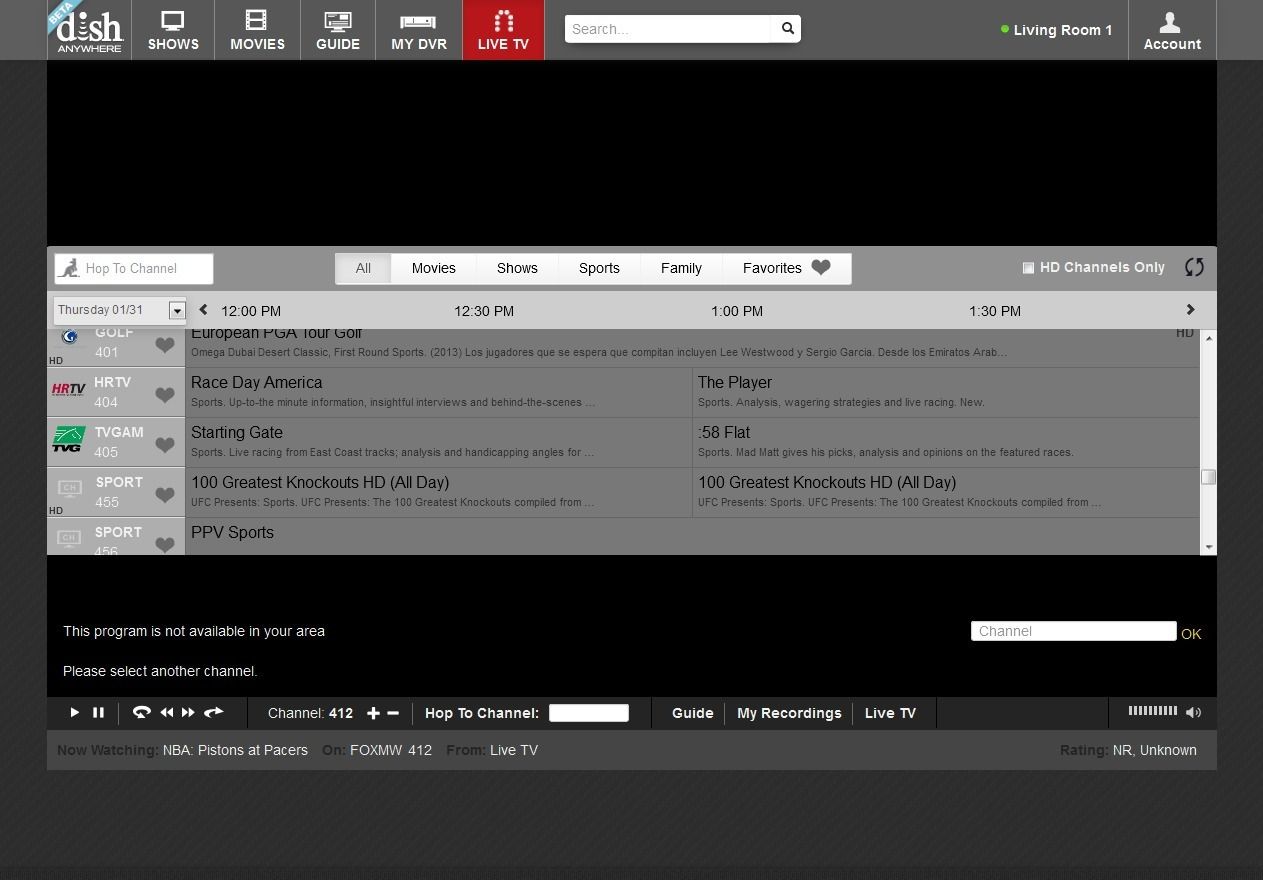Refresh the guide using the reload icon
This screenshot has width=1263, height=880.
1194,267
